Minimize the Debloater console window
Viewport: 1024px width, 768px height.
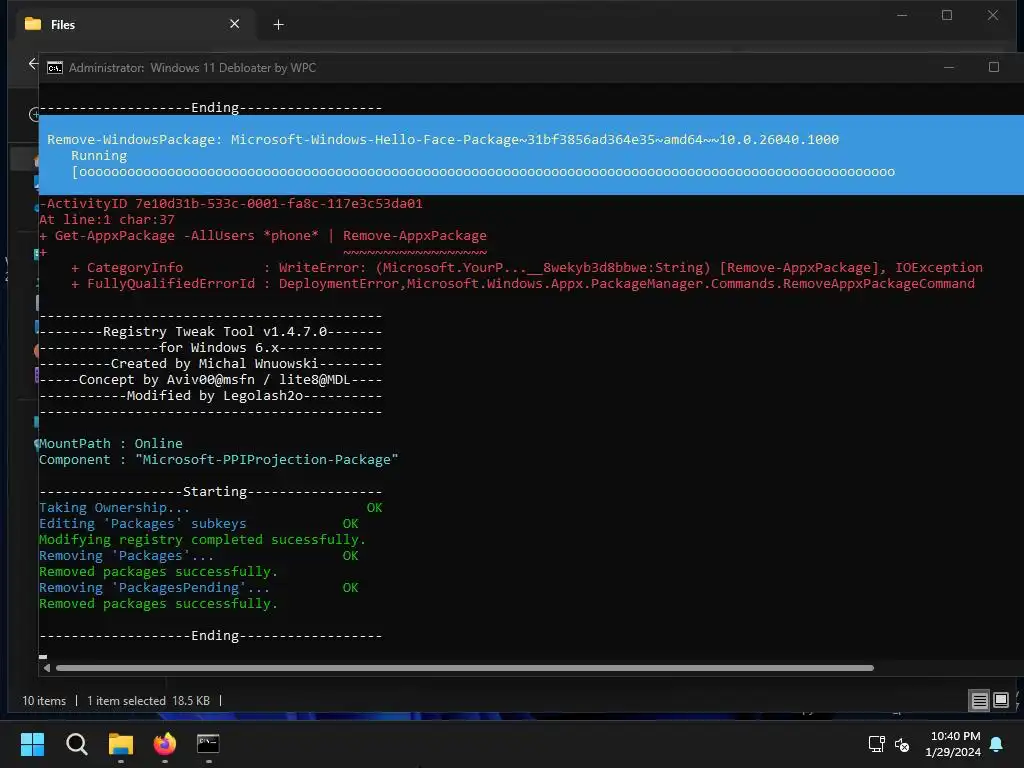[x=949, y=67]
